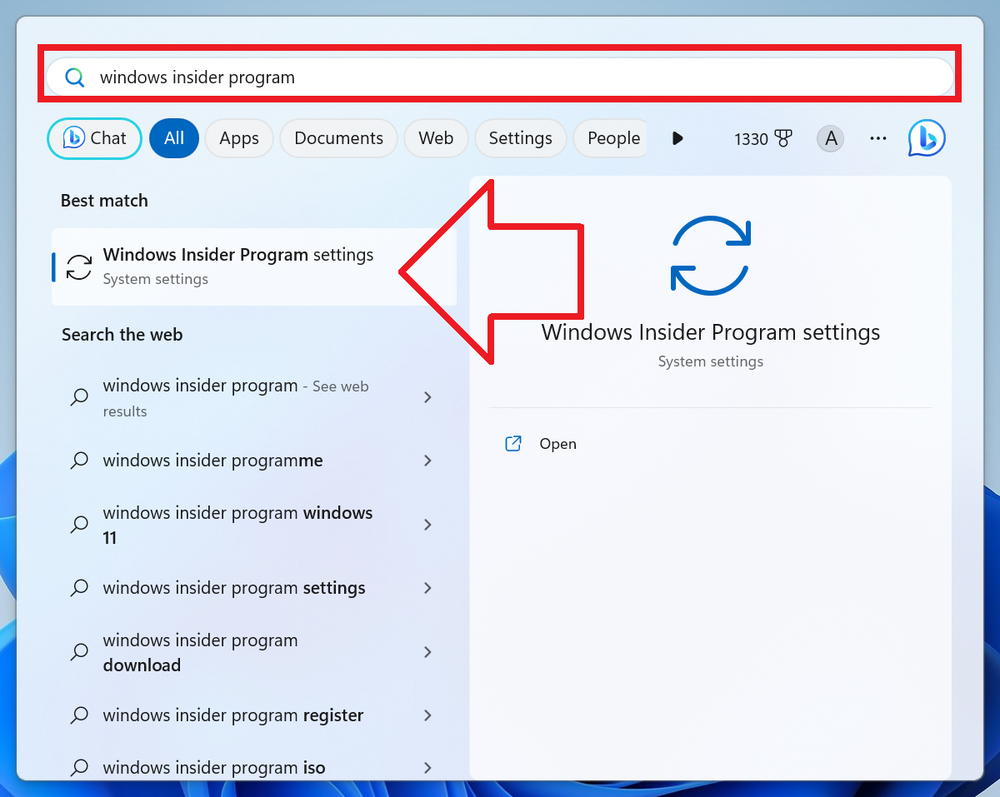Click search icon beside 'iso' suggestion
The height and width of the screenshot is (797, 1000).
tap(79, 767)
